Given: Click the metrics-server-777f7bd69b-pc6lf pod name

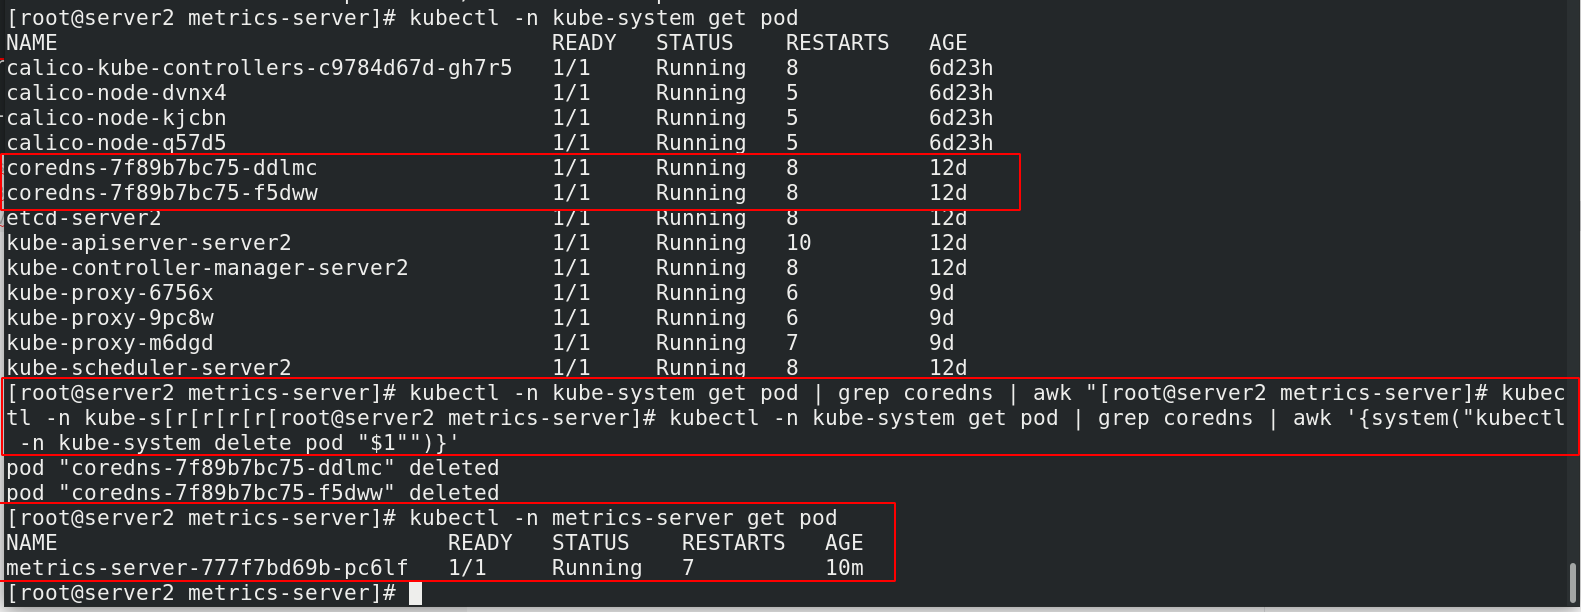Looking at the screenshot, I should (x=207, y=568).
